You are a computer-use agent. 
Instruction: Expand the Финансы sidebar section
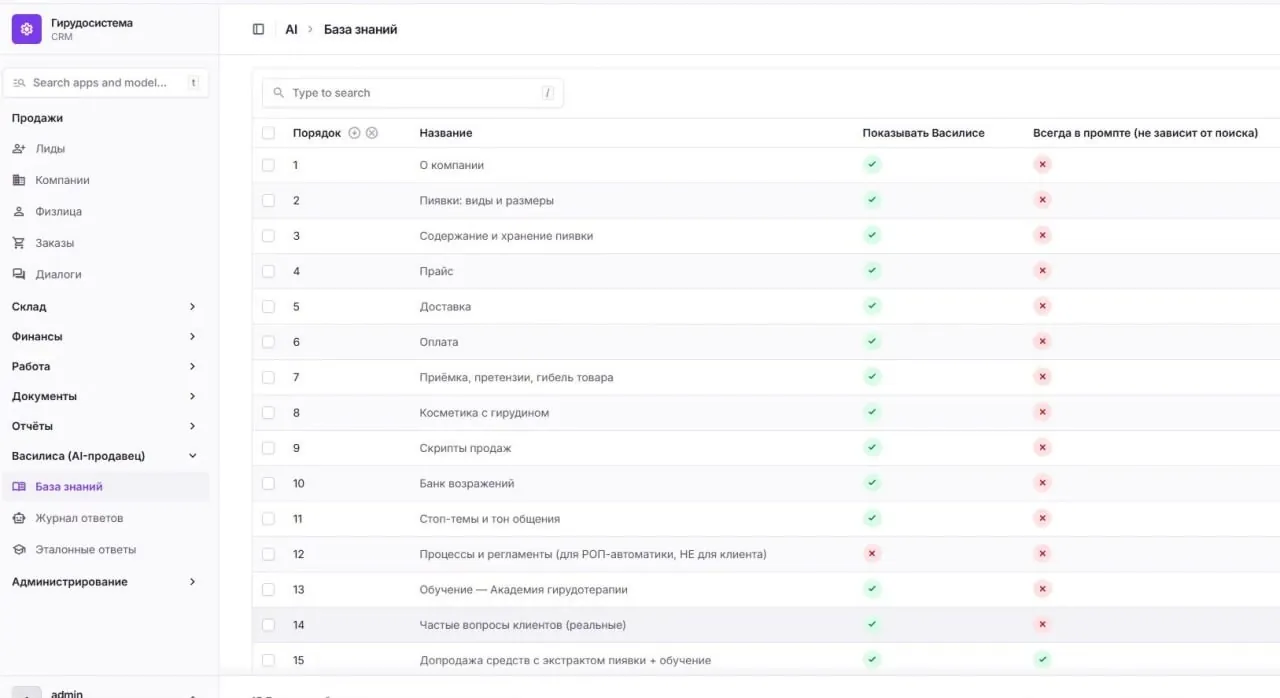click(104, 337)
